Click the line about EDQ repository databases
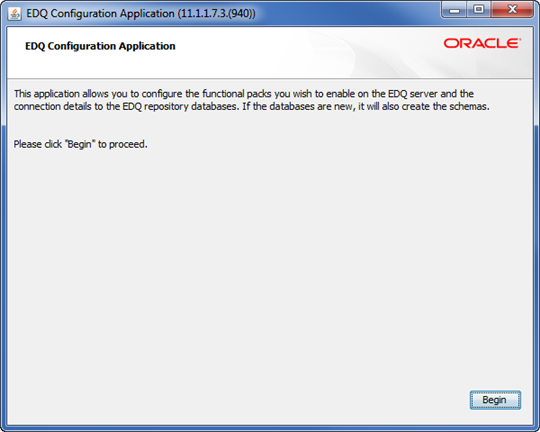Viewport: 540px width, 432px height. tap(251, 106)
